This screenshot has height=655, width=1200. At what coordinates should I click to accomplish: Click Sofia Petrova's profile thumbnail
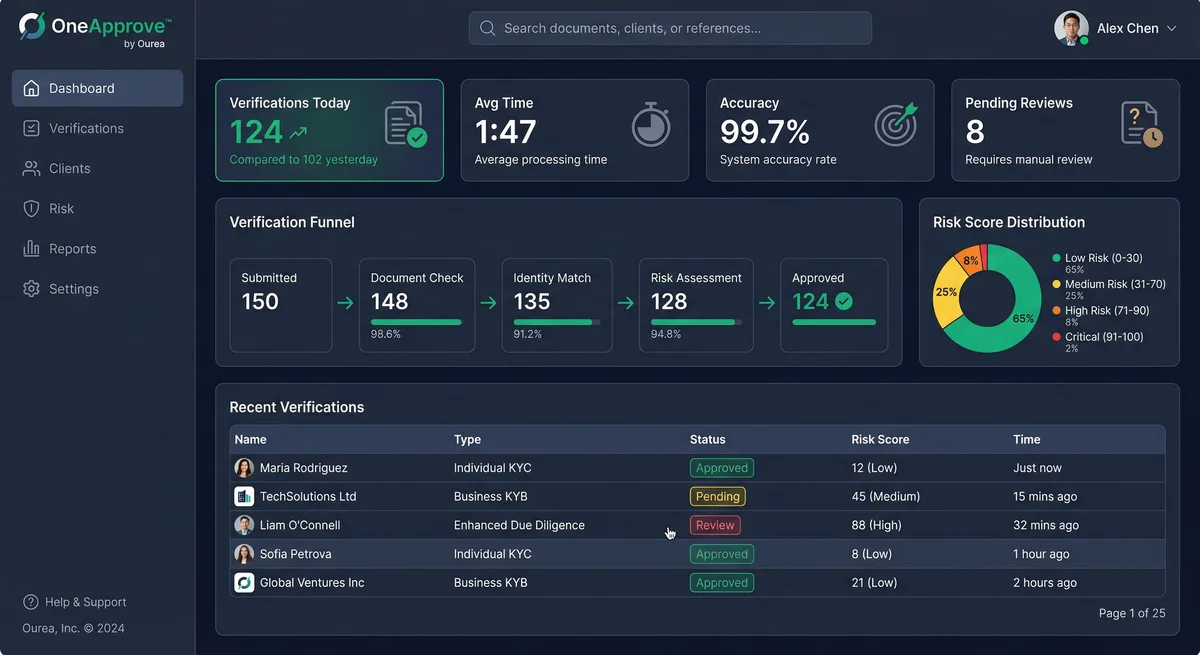pyautogui.click(x=244, y=553)
